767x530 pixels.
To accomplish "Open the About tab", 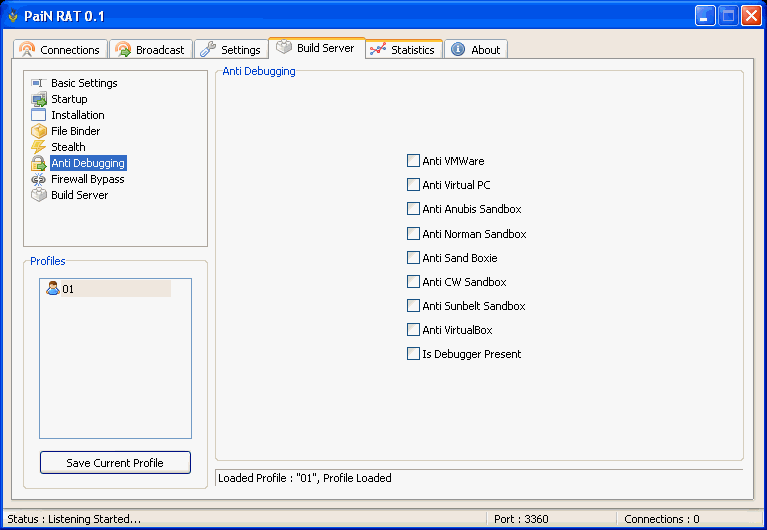I will [x=476, y=50].
